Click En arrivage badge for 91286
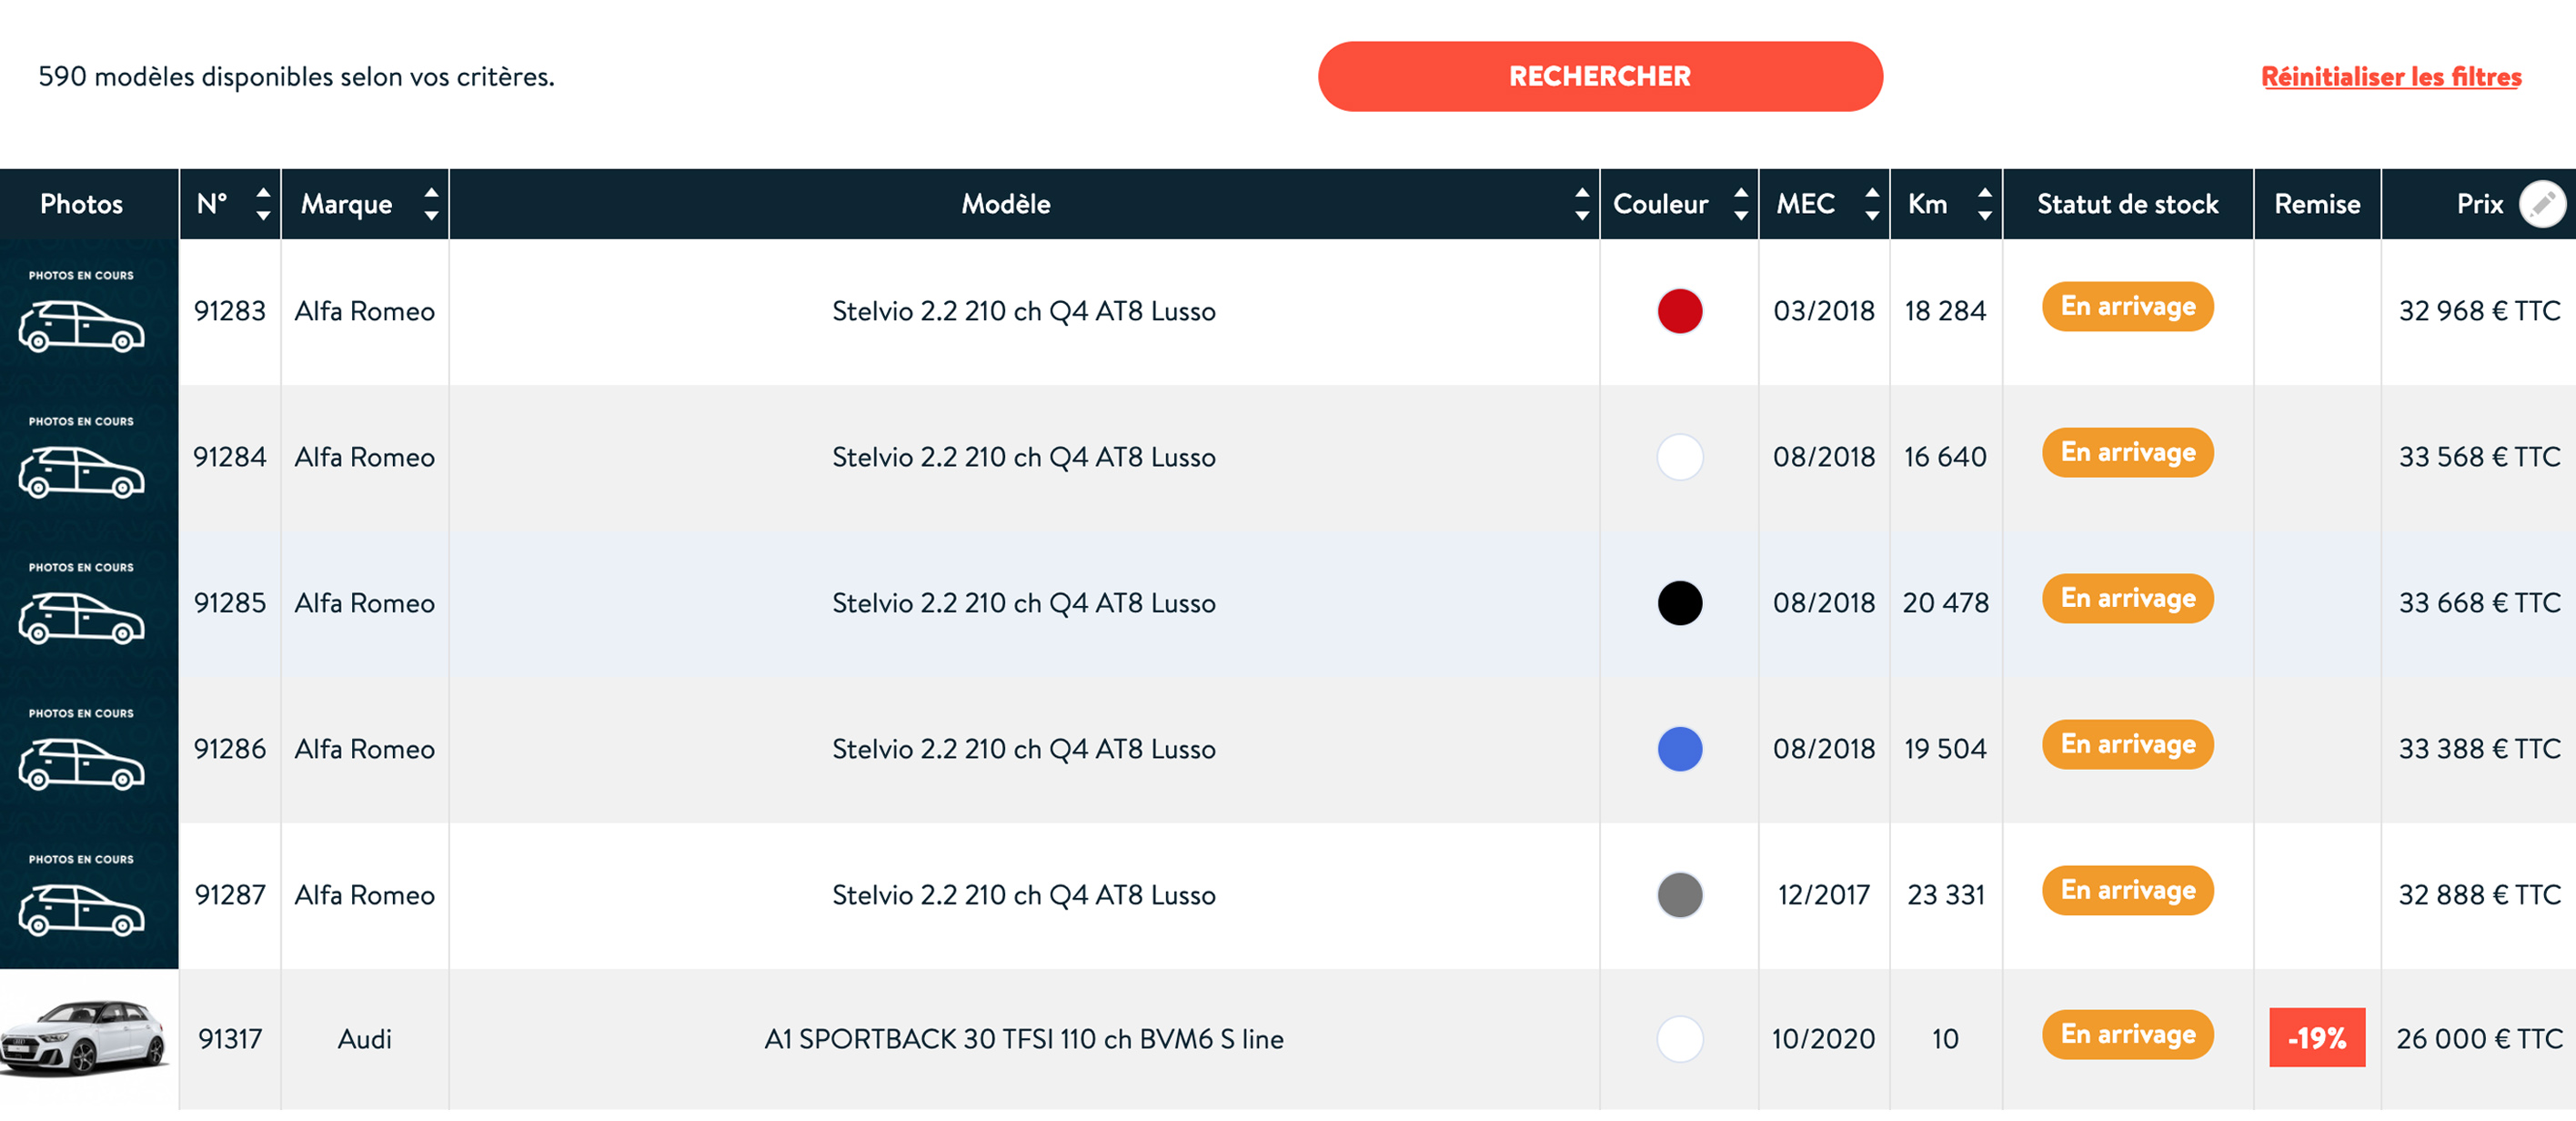This screenshot has height=1121, width=2576. coord(2127,744)
